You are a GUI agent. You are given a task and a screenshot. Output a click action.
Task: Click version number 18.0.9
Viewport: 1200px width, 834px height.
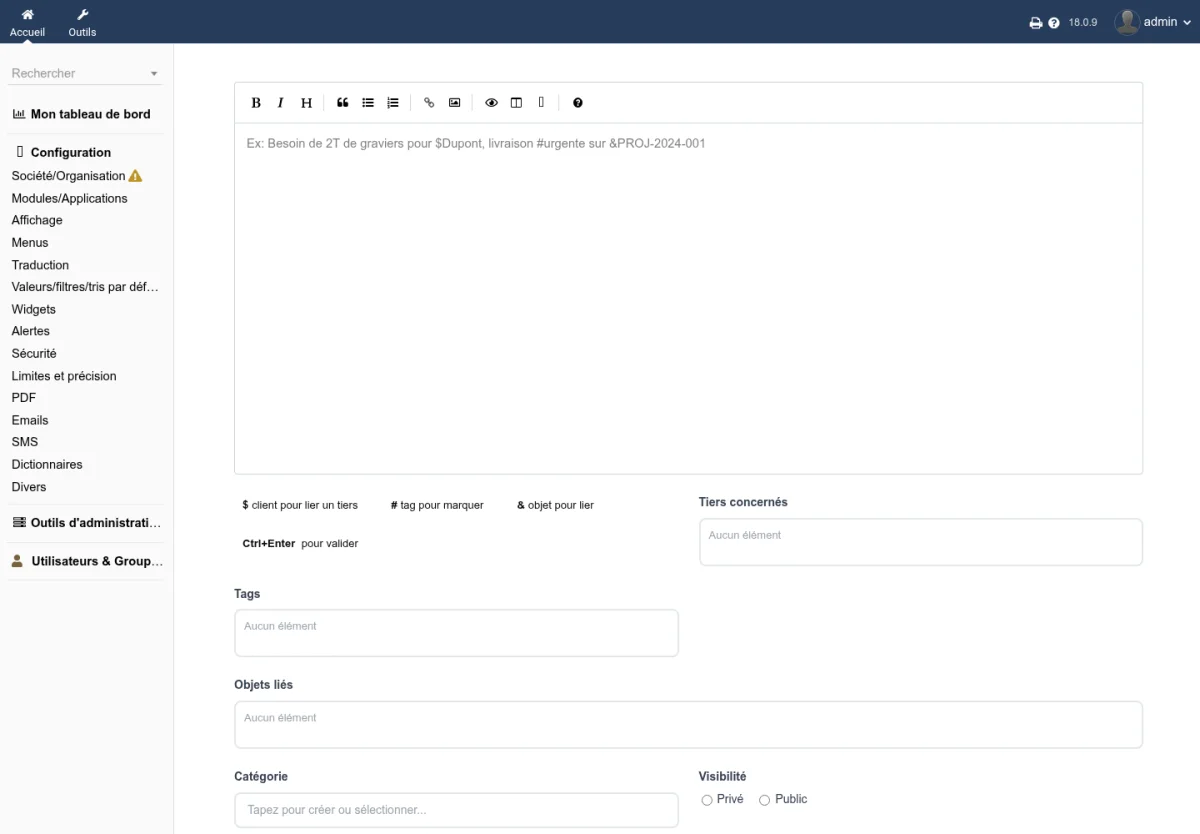1083,23
